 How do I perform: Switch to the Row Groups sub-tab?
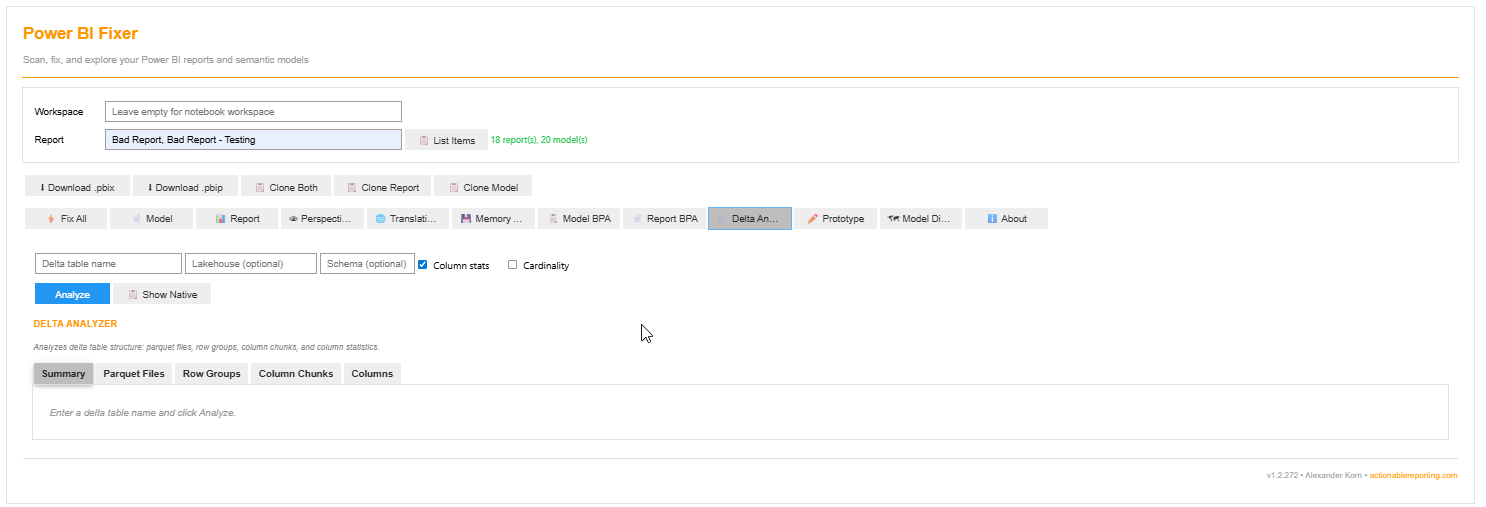(x=211, y=373)
